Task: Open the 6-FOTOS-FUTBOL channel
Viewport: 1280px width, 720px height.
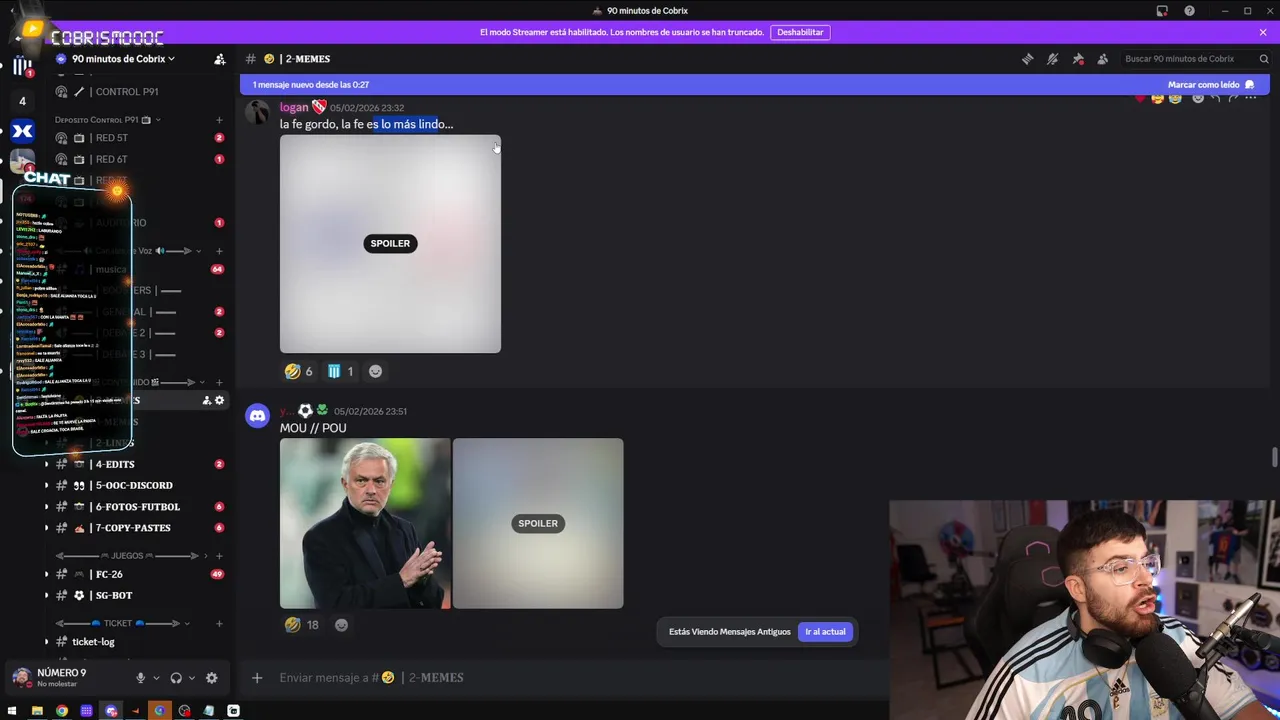Action: (138, 507)
